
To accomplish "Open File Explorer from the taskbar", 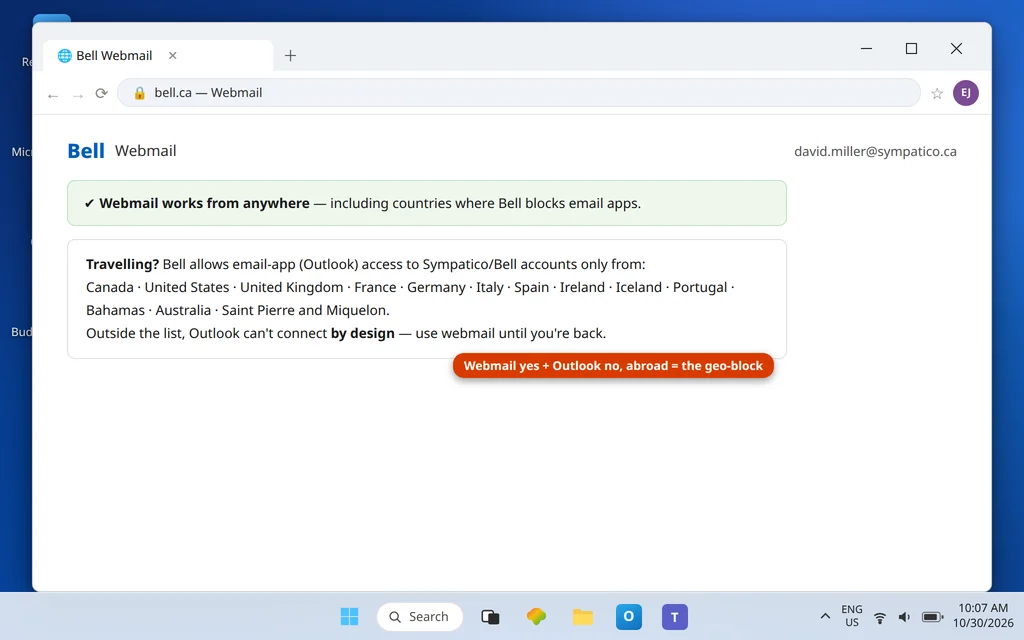I will (583, 616).
